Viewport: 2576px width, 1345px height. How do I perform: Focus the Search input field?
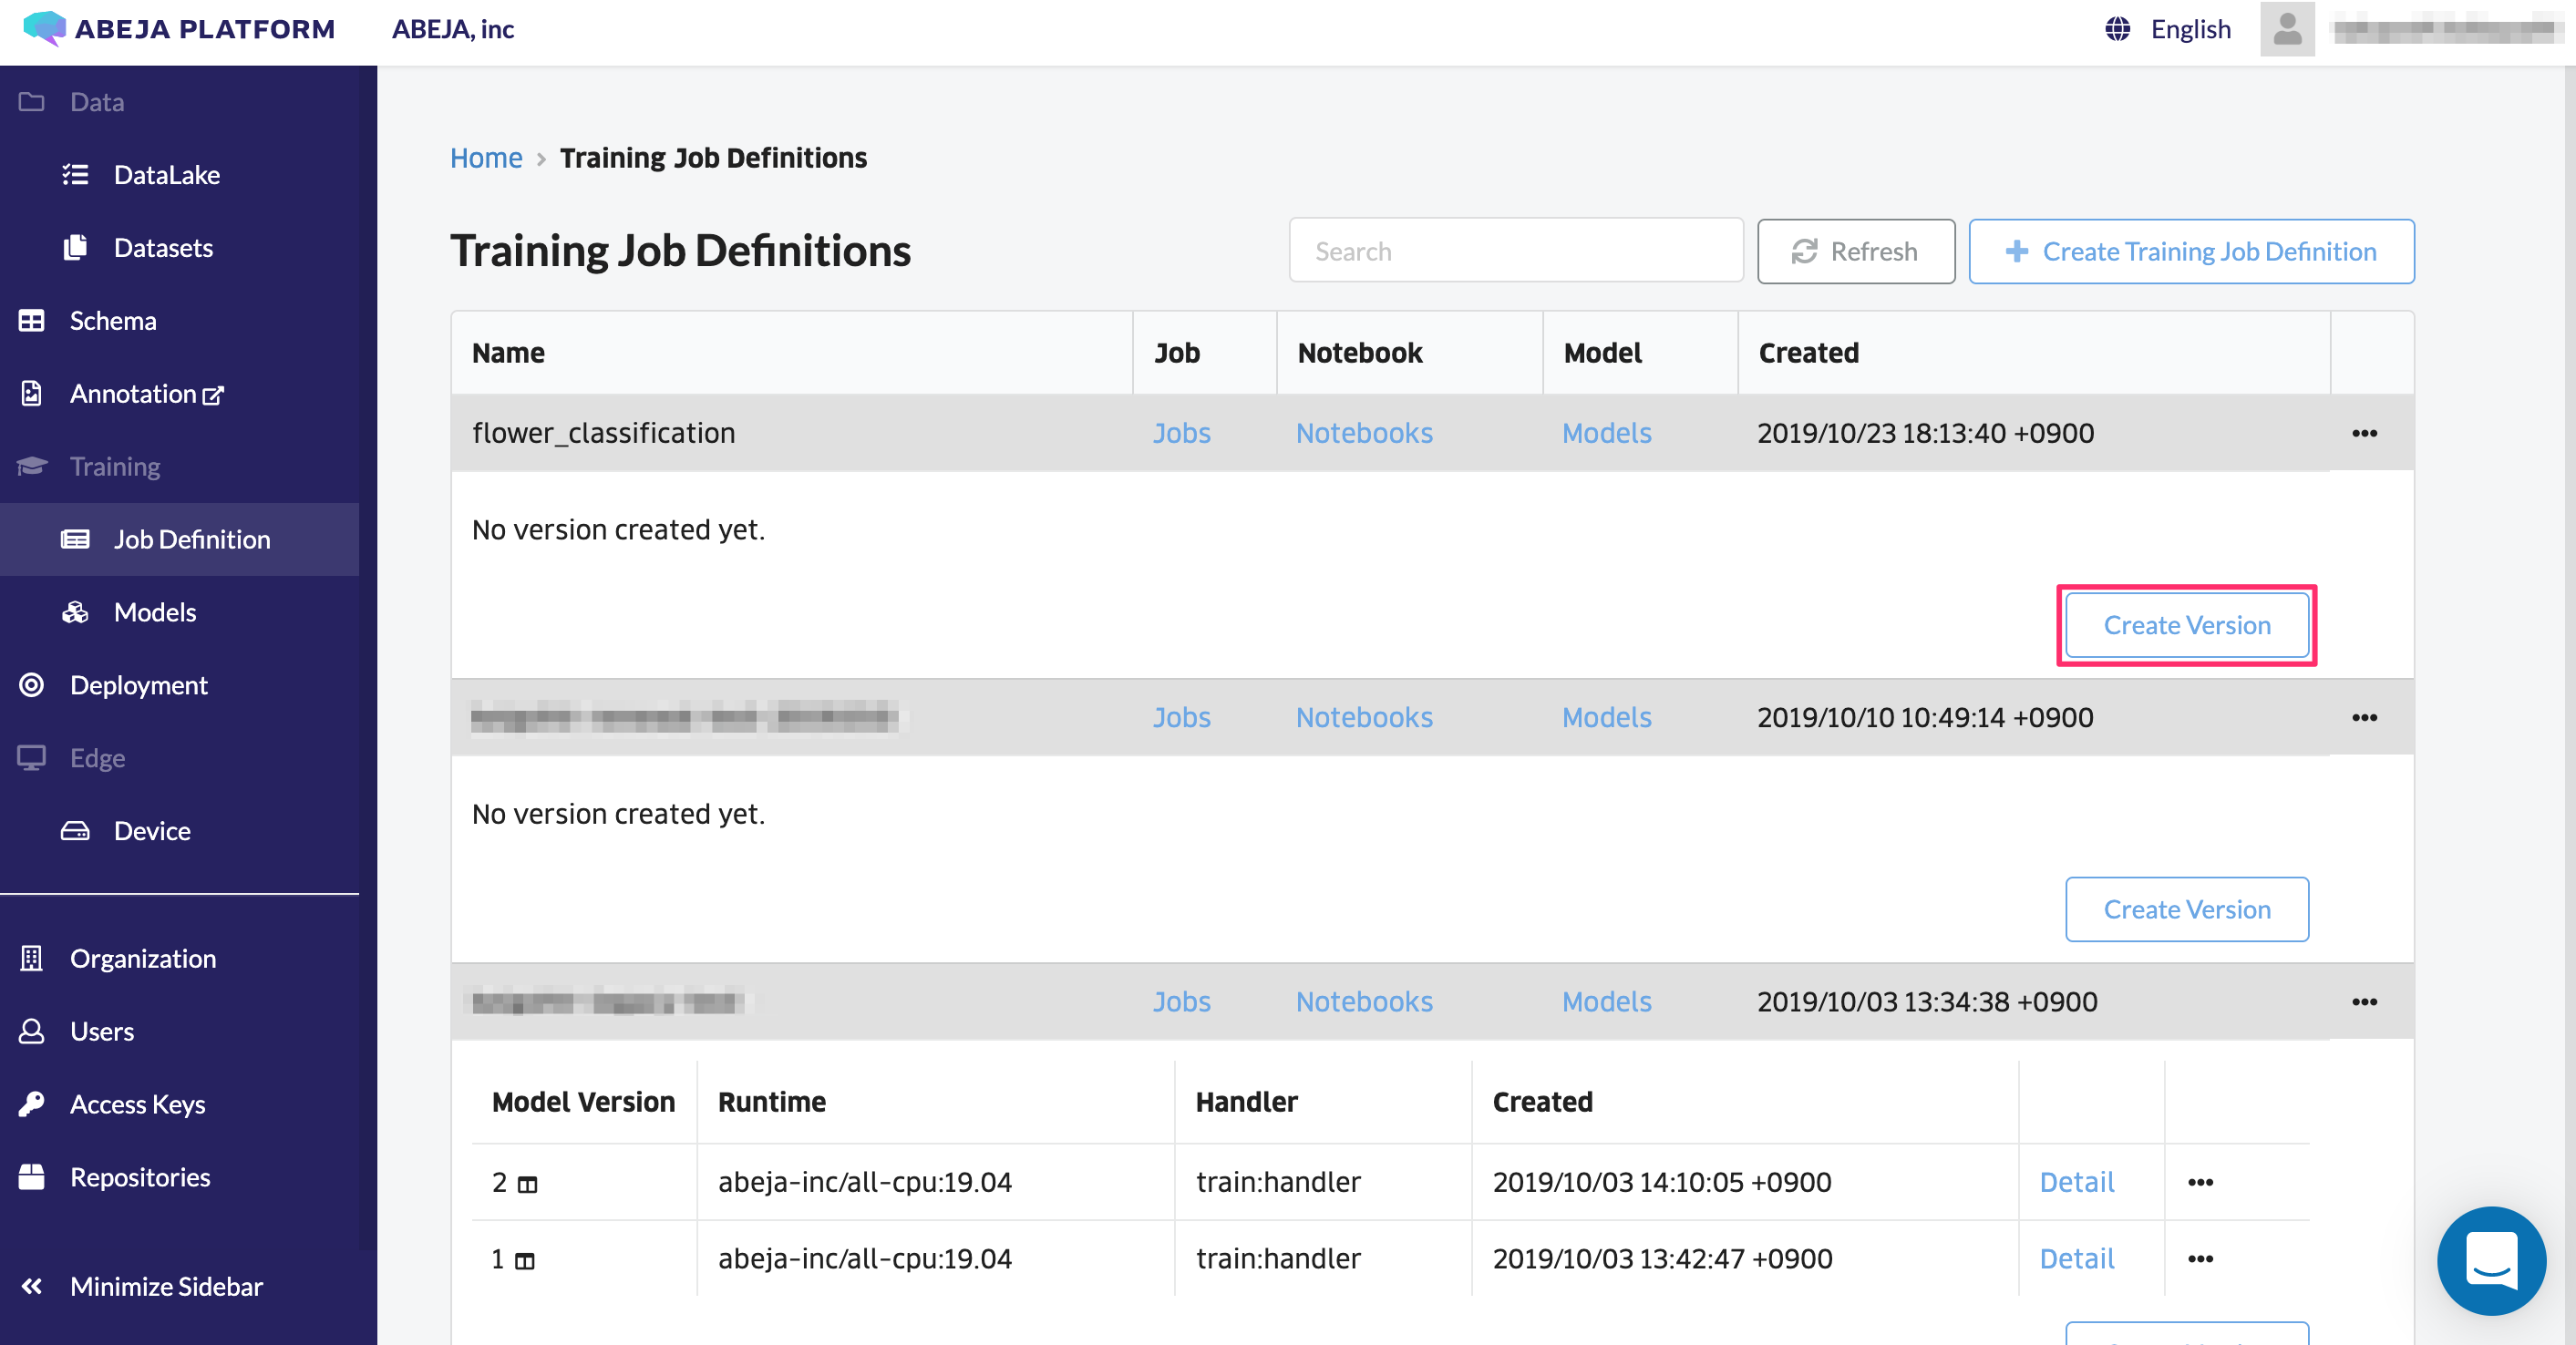1516,251
